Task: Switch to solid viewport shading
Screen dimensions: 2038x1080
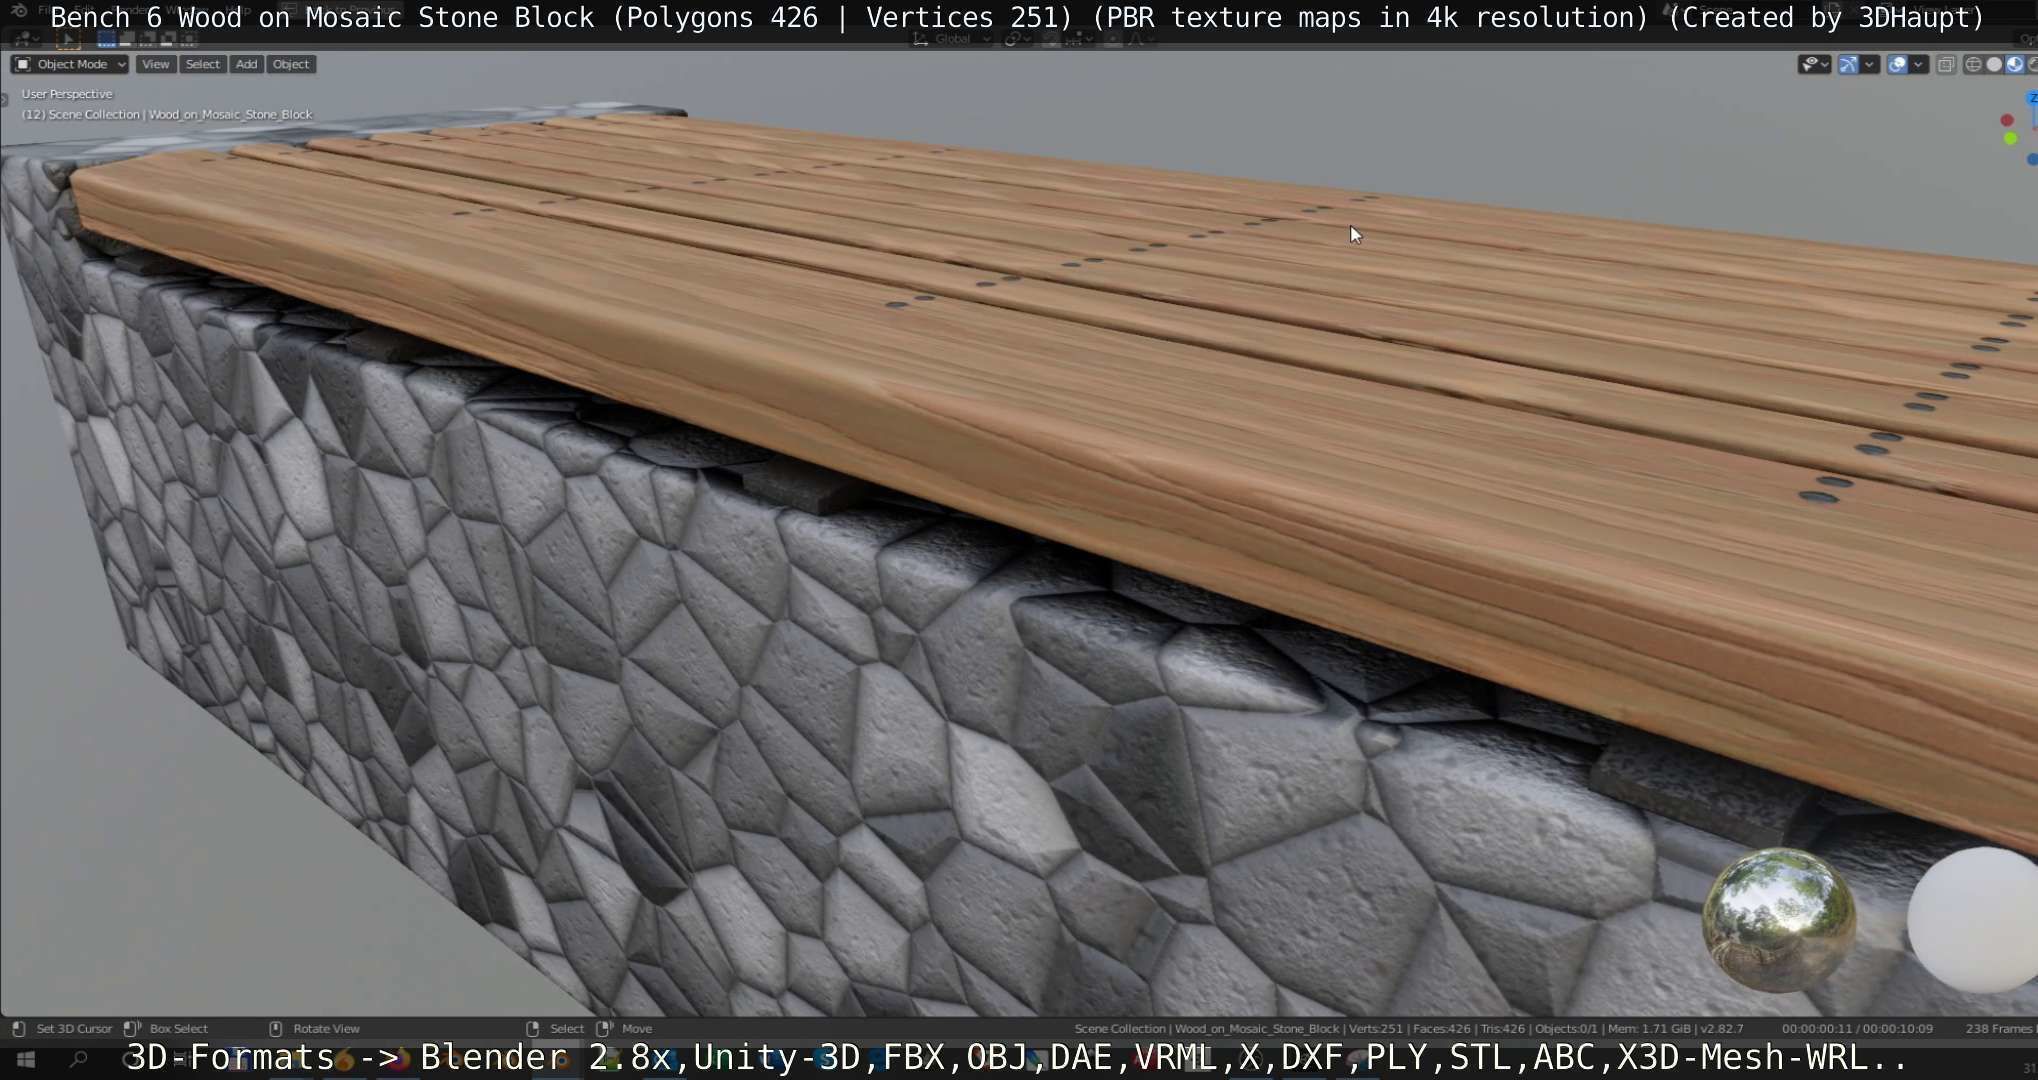Action: coord(1994,65)
